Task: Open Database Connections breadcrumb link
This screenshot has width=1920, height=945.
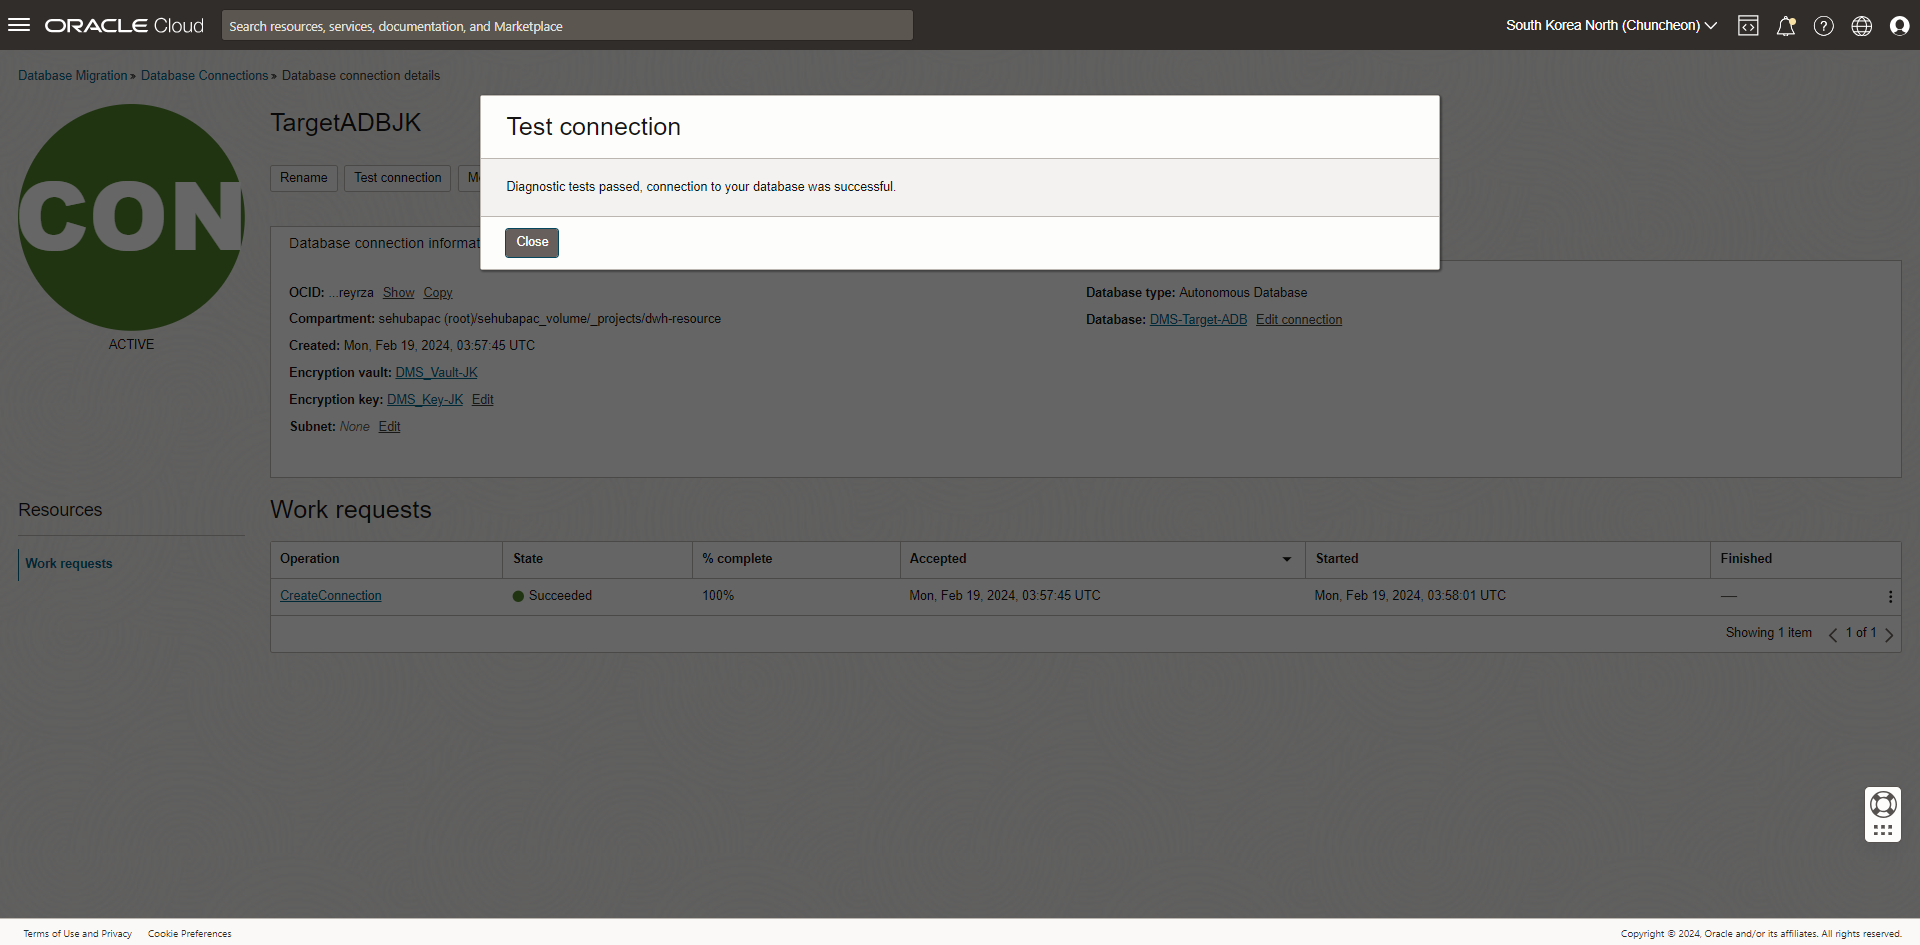Action: click(205, 76)
